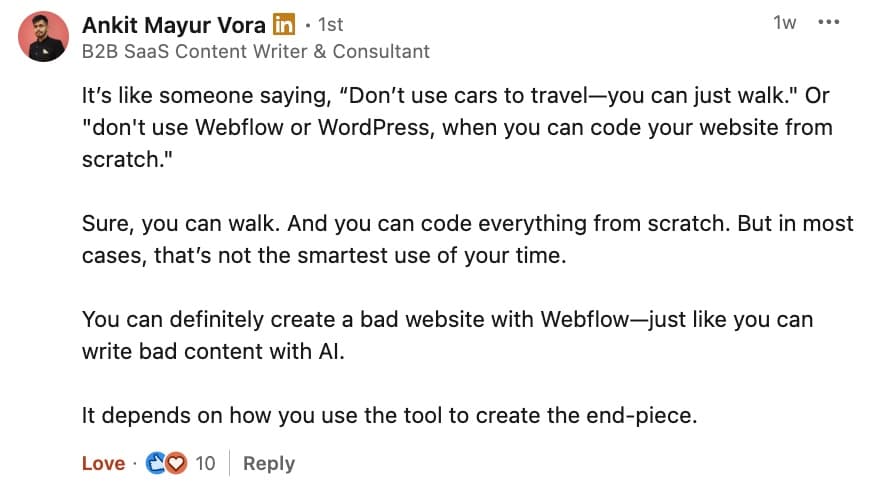
Task: Toggle the Love reaction on this comment
Action: (103, 464)
